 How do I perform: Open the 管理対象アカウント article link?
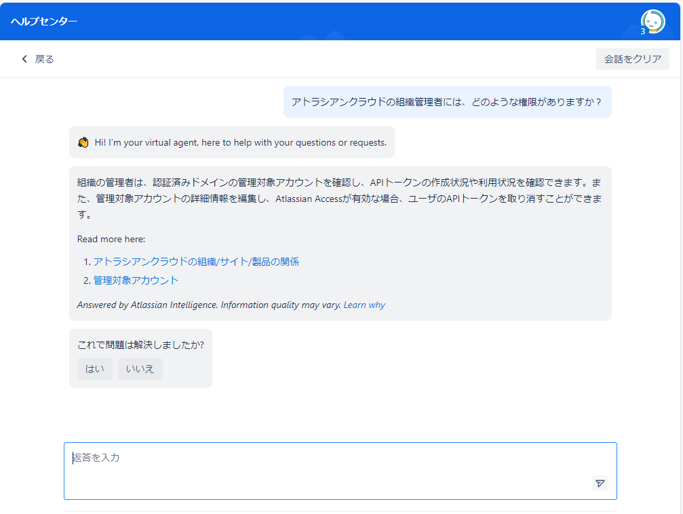136,280
